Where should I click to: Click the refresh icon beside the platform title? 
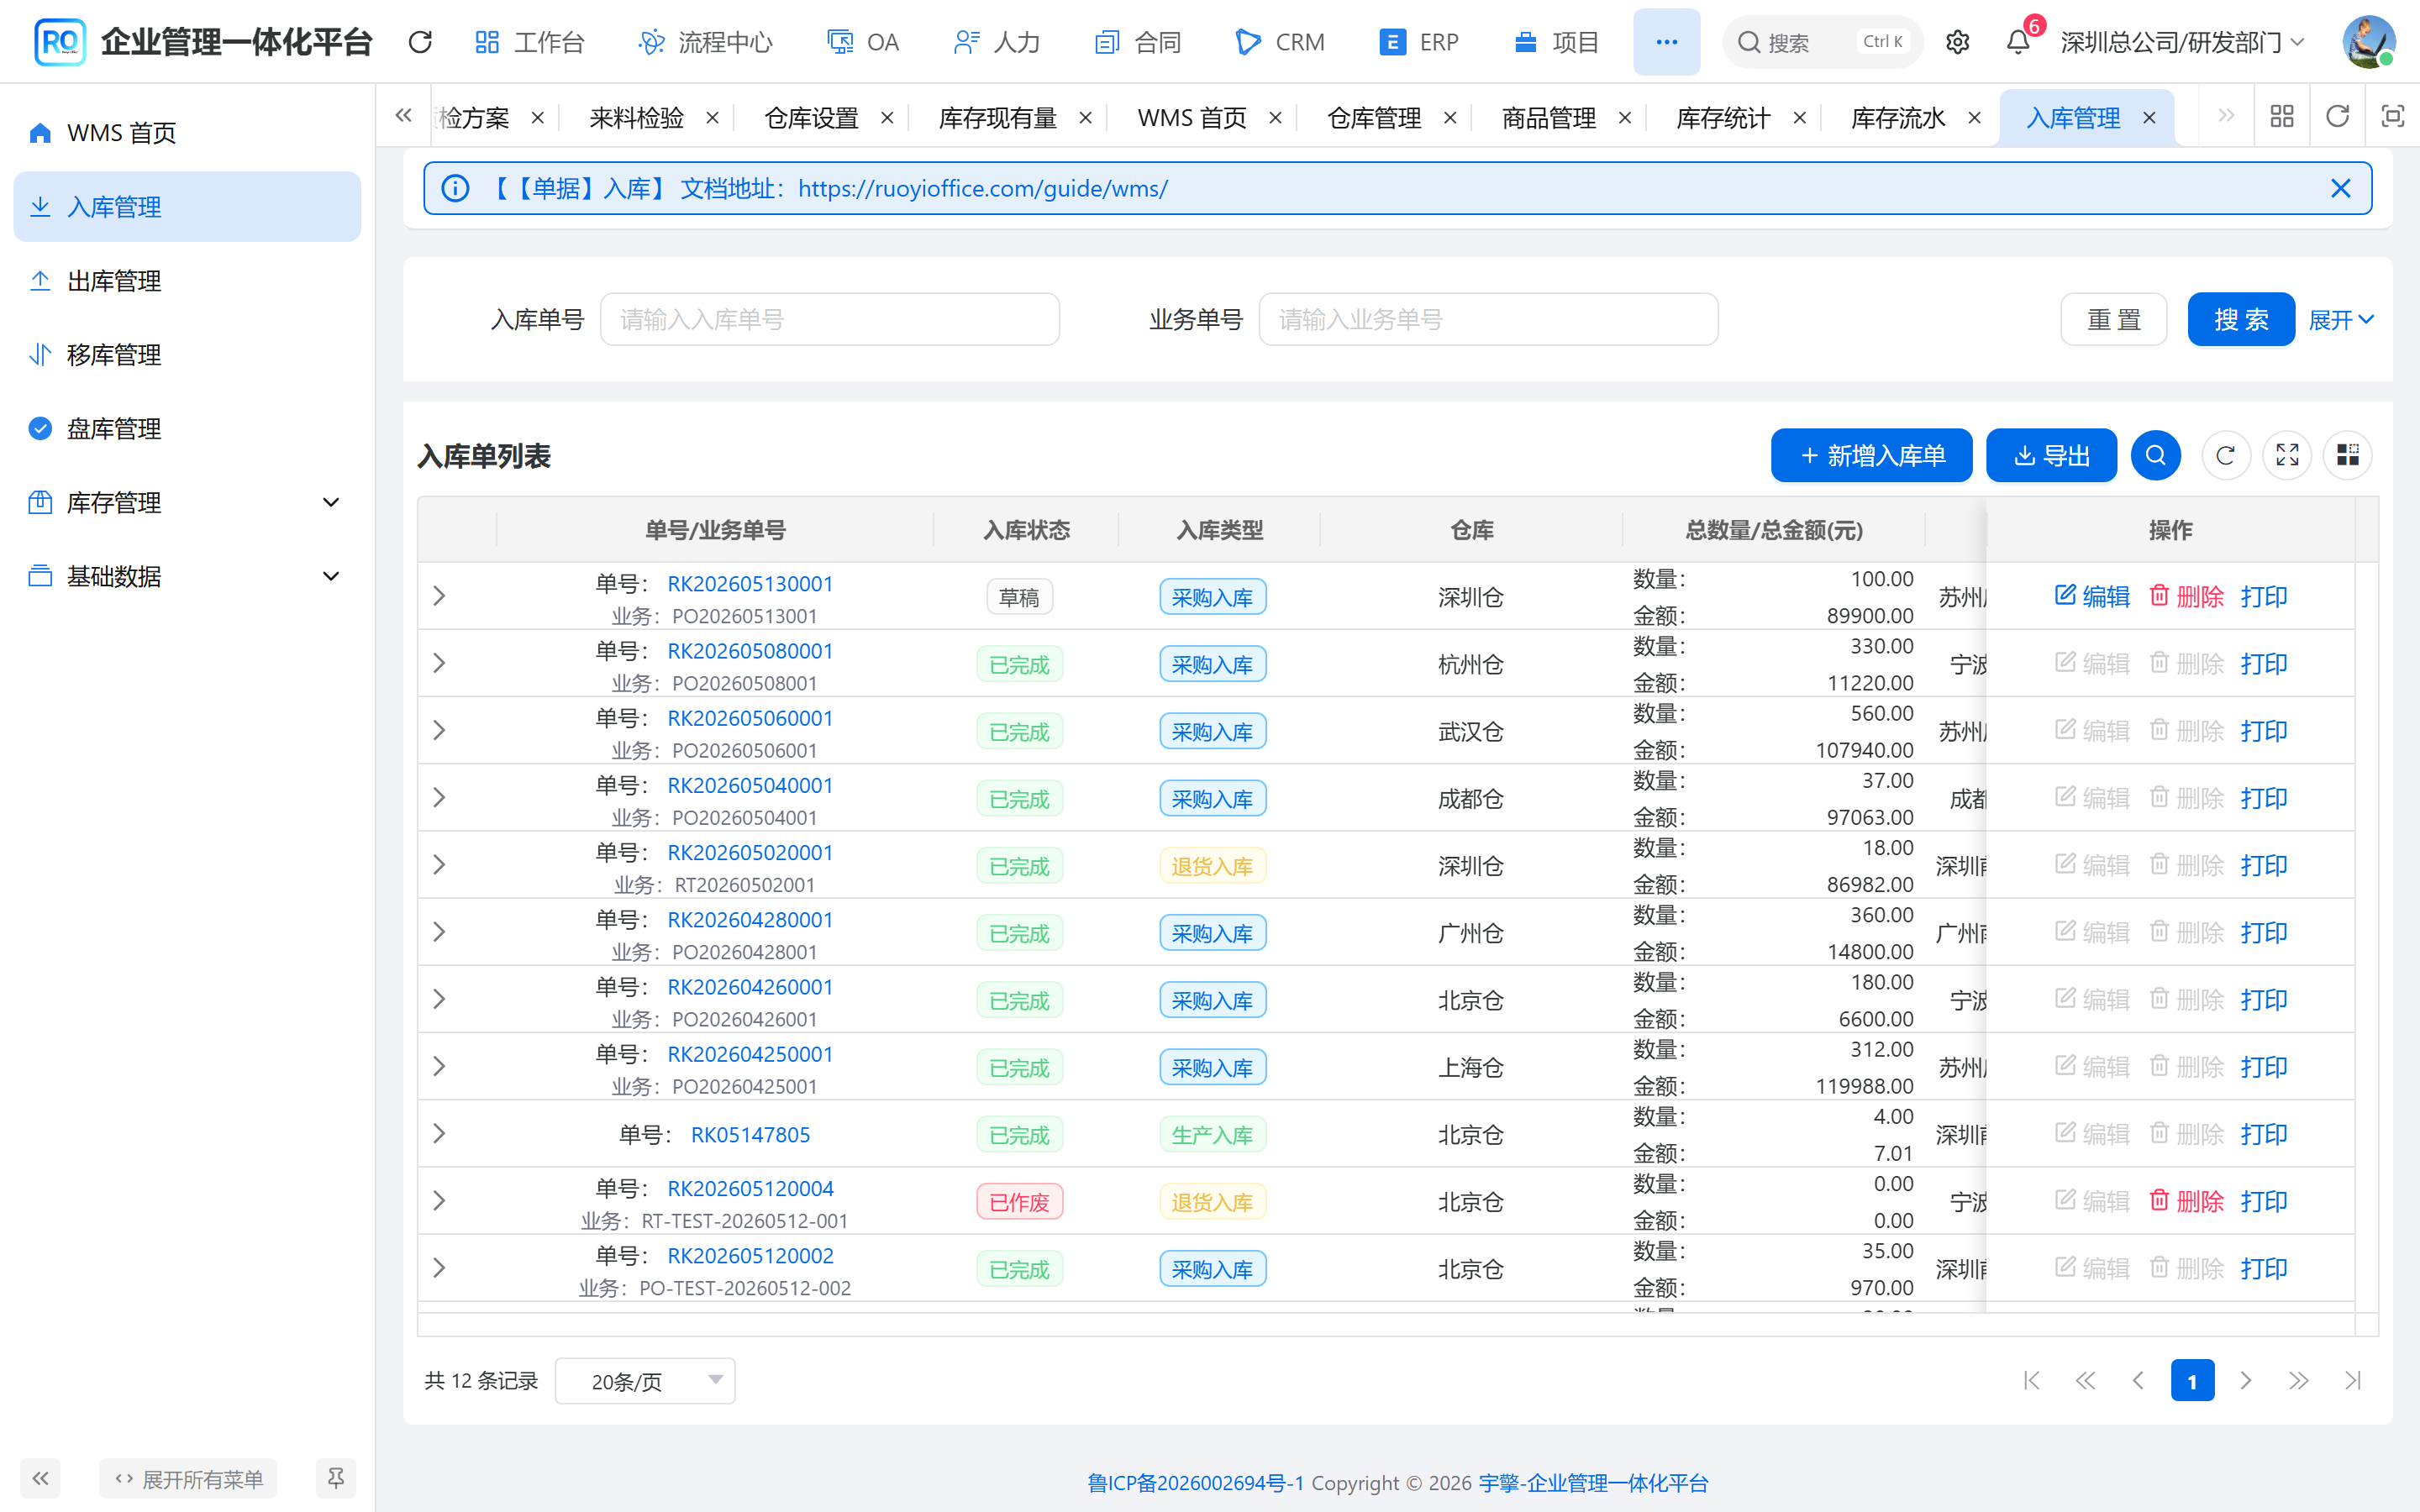(x=420, y=42)
